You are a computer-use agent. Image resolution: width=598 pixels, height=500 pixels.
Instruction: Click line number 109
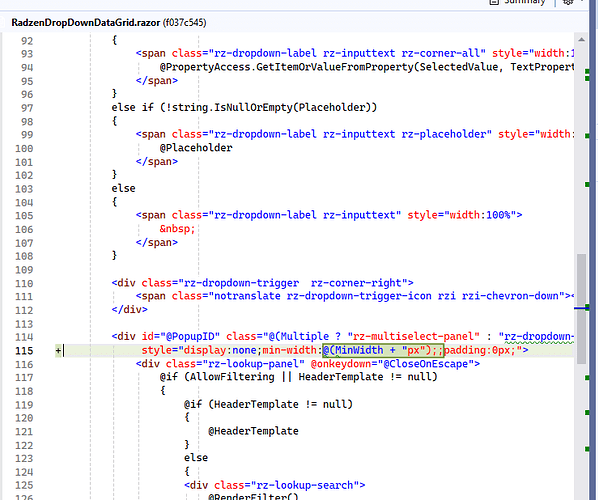(24, 270)
